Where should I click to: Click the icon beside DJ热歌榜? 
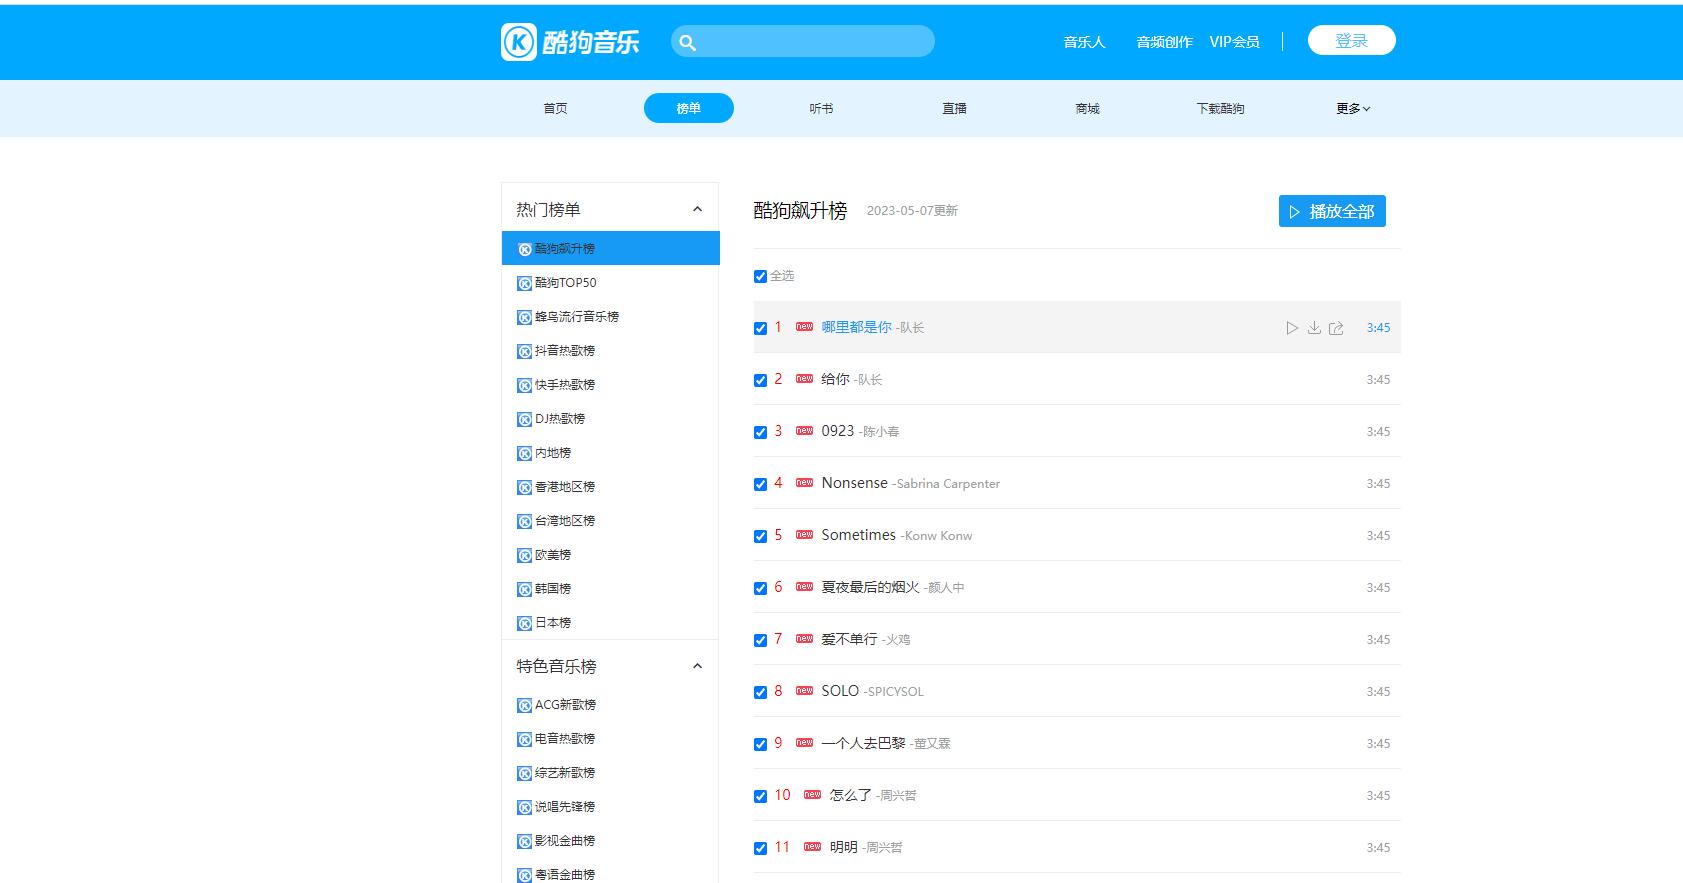[524, 419]
